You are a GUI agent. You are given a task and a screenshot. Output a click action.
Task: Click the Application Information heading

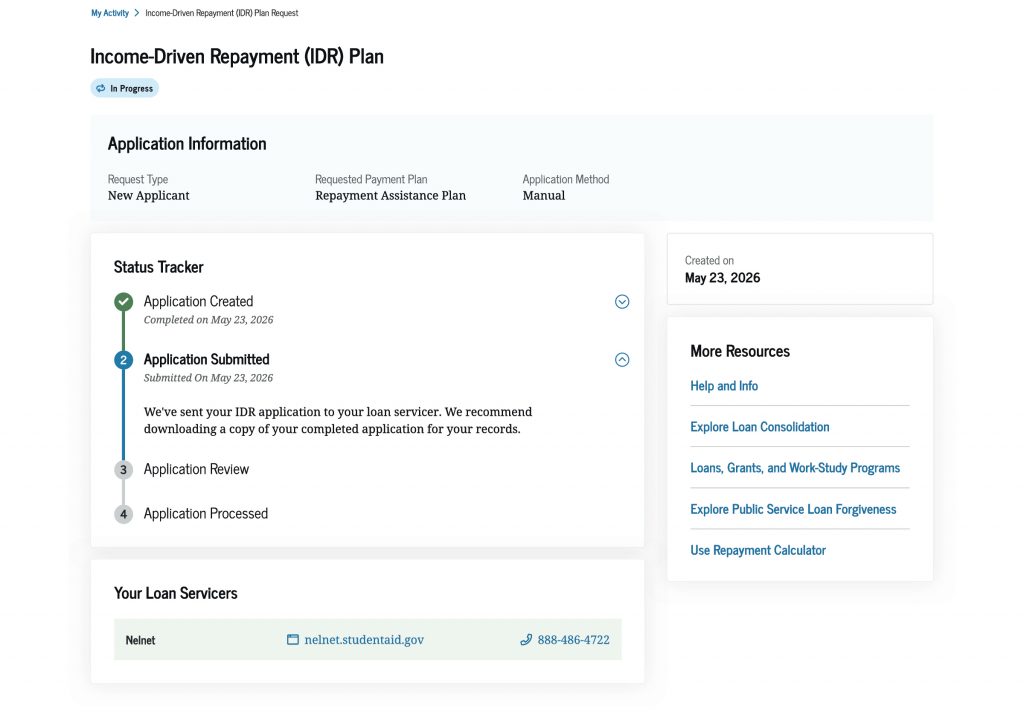click(x=187, y=144)
